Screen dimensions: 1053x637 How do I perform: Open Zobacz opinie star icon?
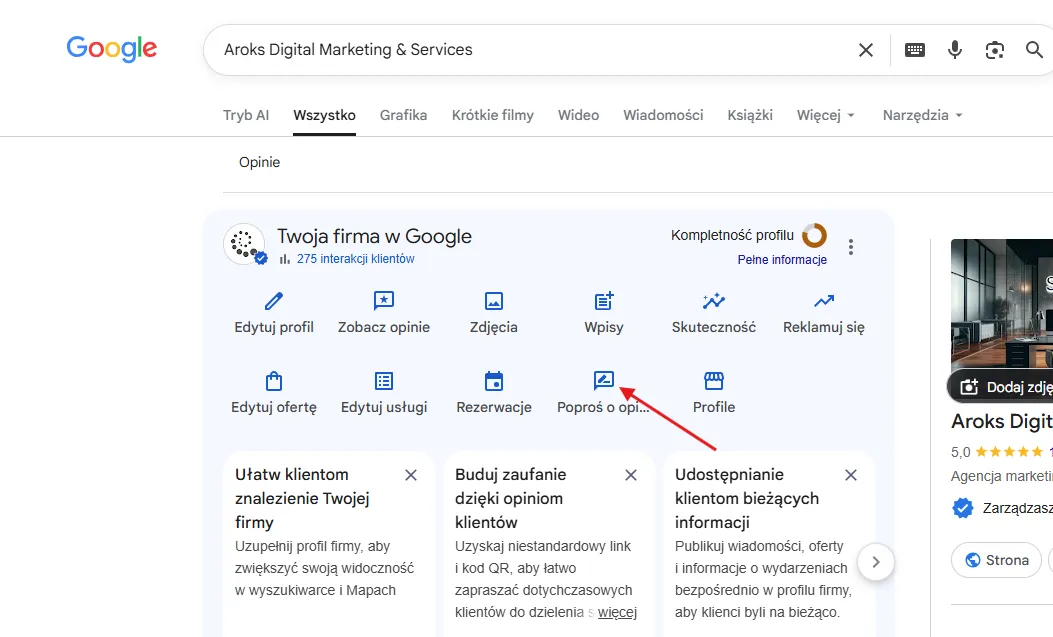pyautogui.click(x=384, y=301)
